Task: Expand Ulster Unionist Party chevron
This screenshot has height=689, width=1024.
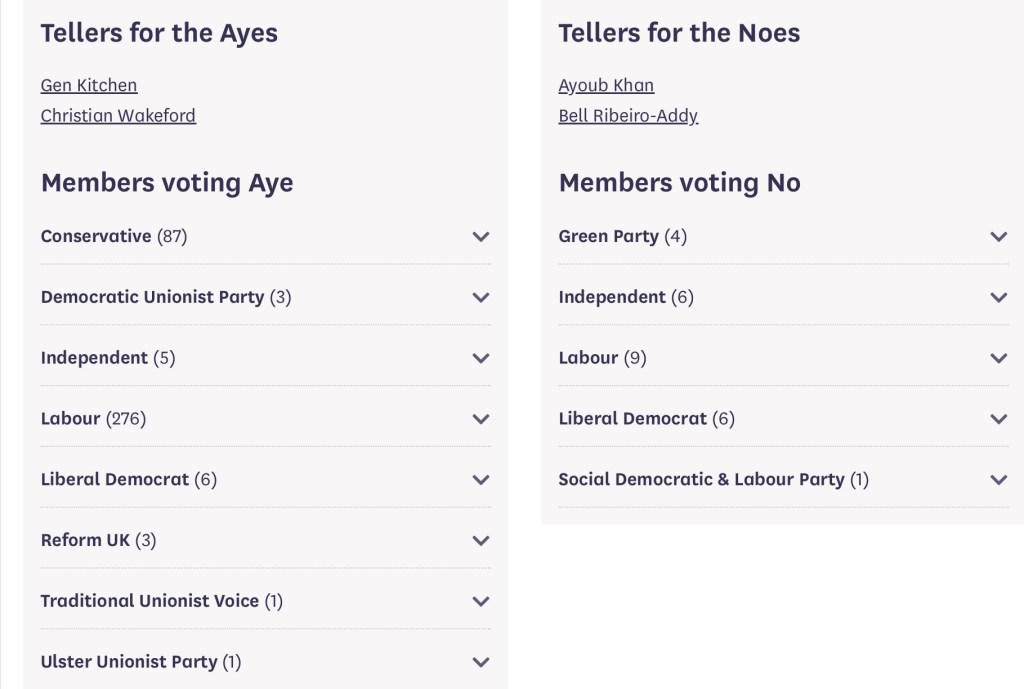Action: pyautogui.click(x=481, y=662)
